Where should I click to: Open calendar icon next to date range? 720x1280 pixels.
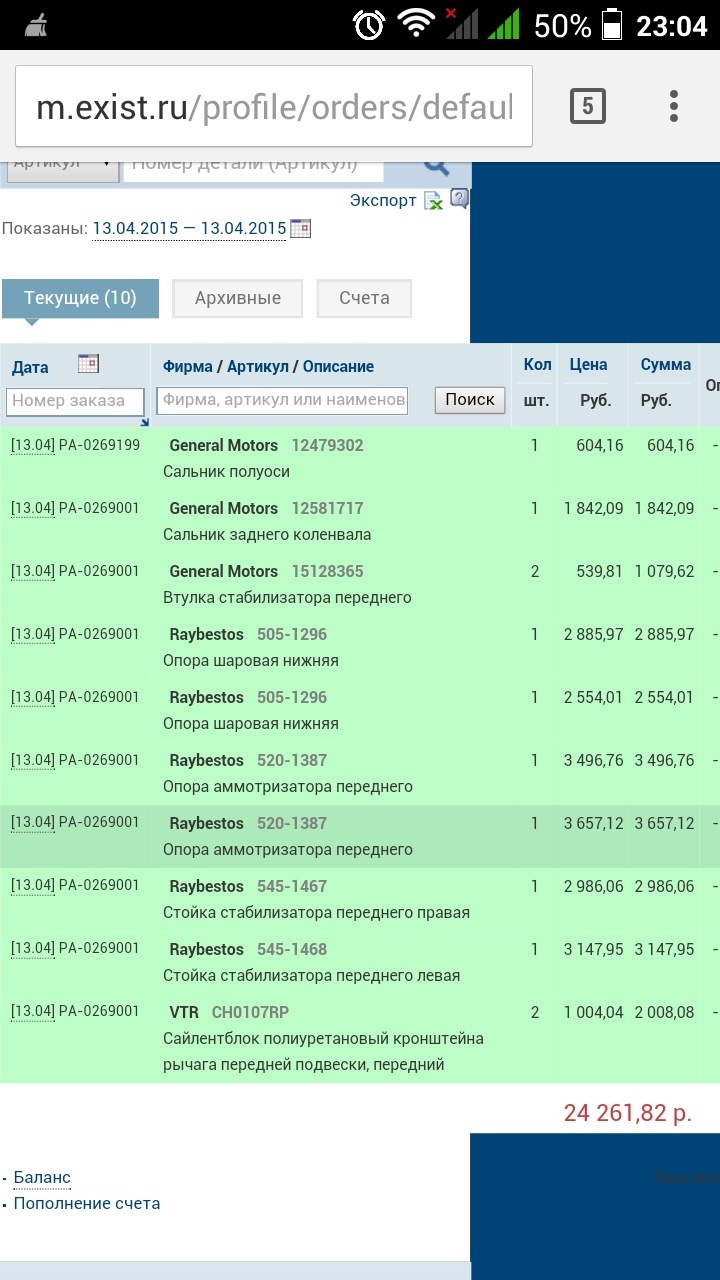pos(300,228)
